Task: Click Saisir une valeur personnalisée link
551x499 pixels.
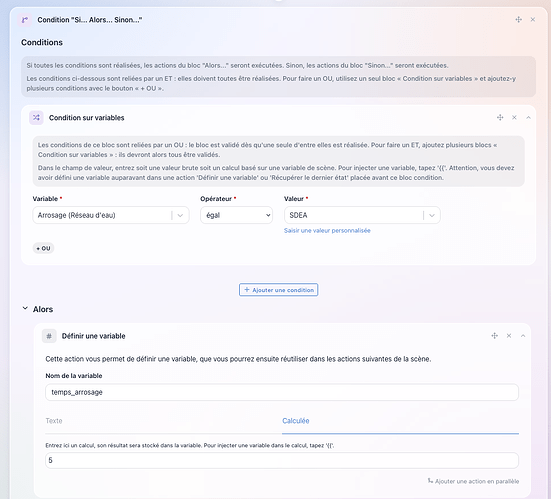Action: tap(327, 231)
